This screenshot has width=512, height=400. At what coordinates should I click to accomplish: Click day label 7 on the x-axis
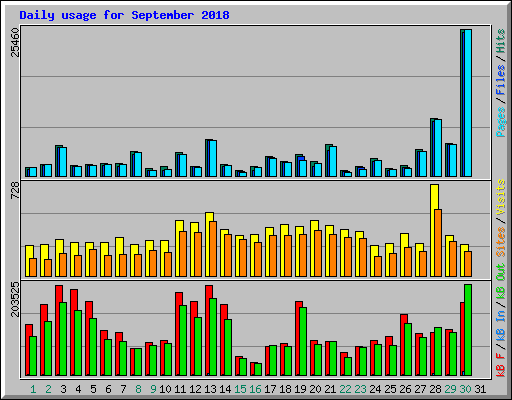tap(123, 389)
